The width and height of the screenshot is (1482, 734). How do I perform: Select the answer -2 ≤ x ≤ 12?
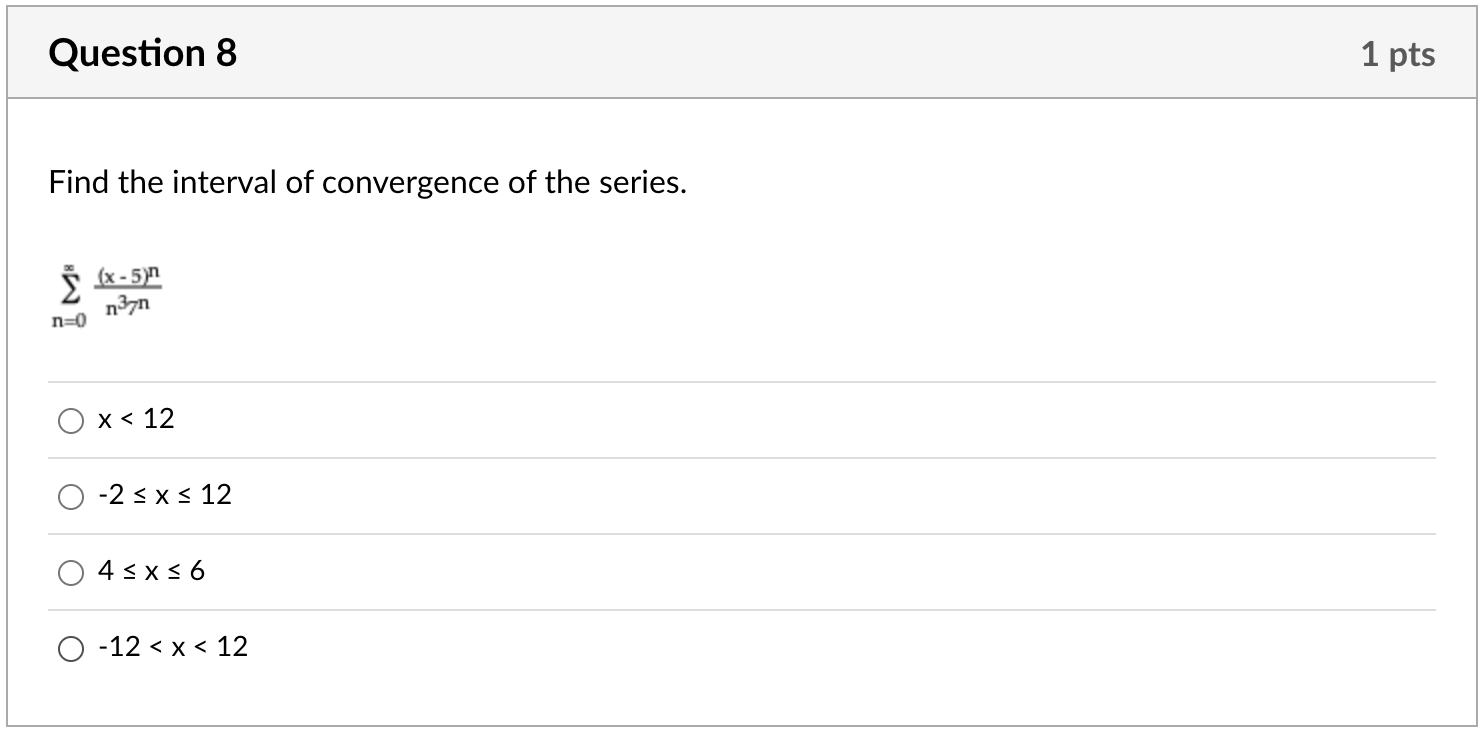[70, 494]
